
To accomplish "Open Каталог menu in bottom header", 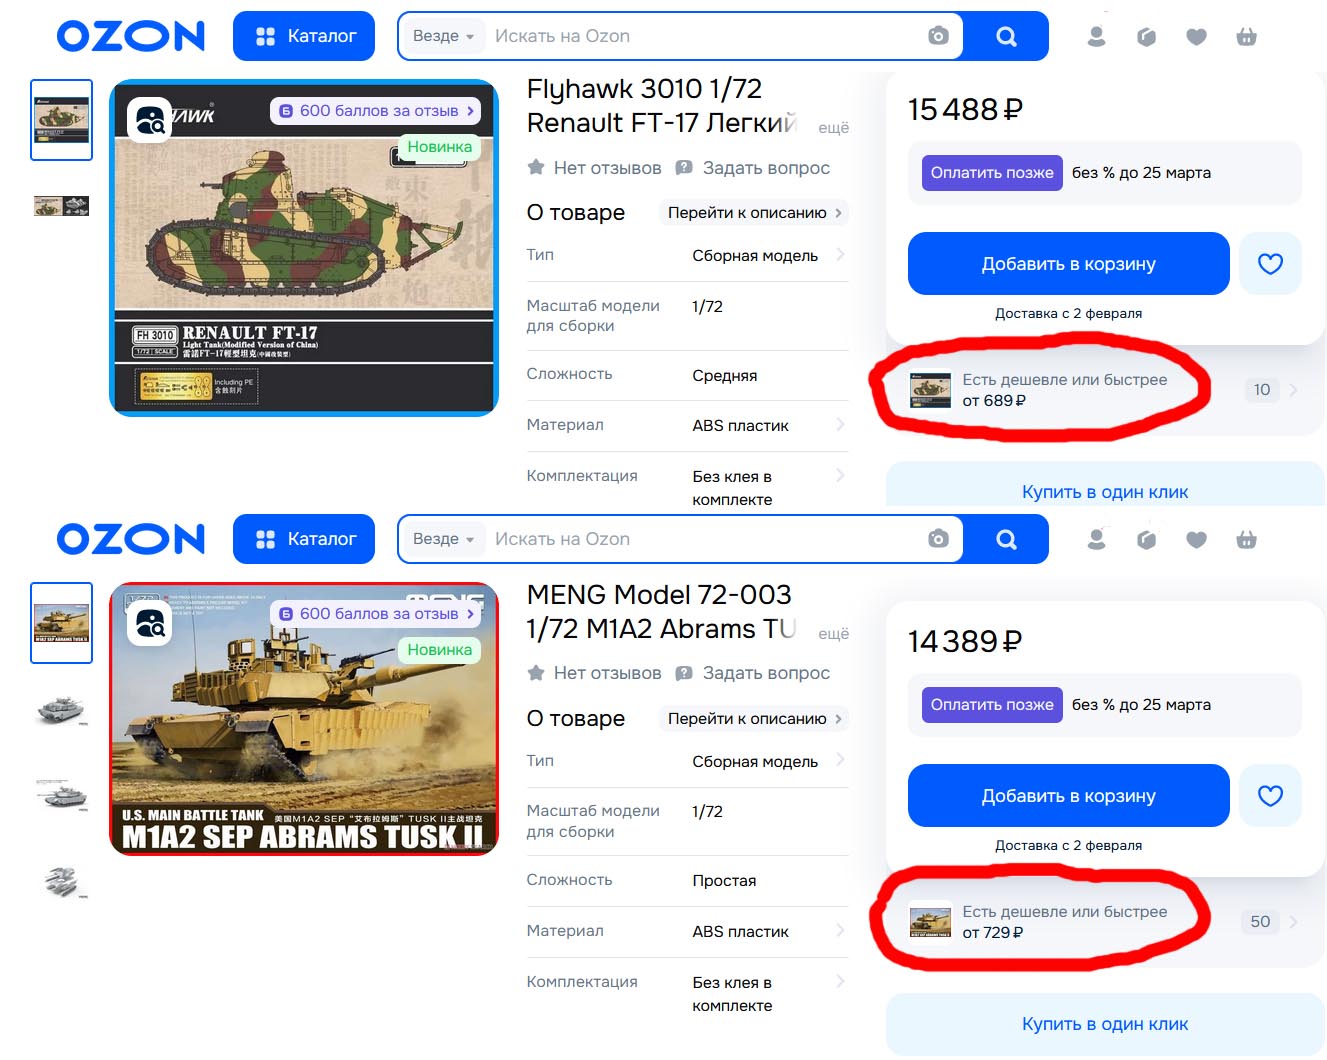I will [304, 539].
